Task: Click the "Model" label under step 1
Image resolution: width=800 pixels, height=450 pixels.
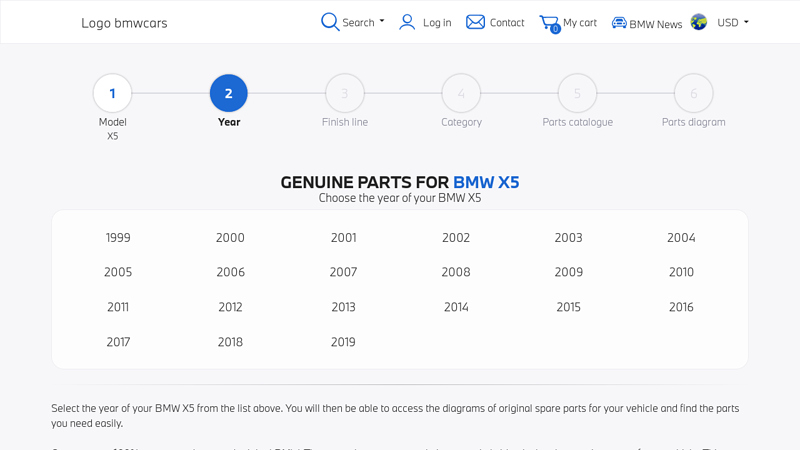Action: (x=112, y=122)
